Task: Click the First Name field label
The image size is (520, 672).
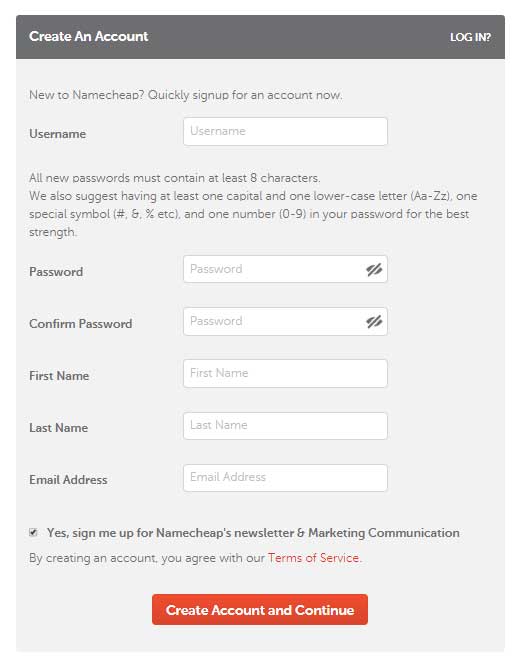Action: 59,376
